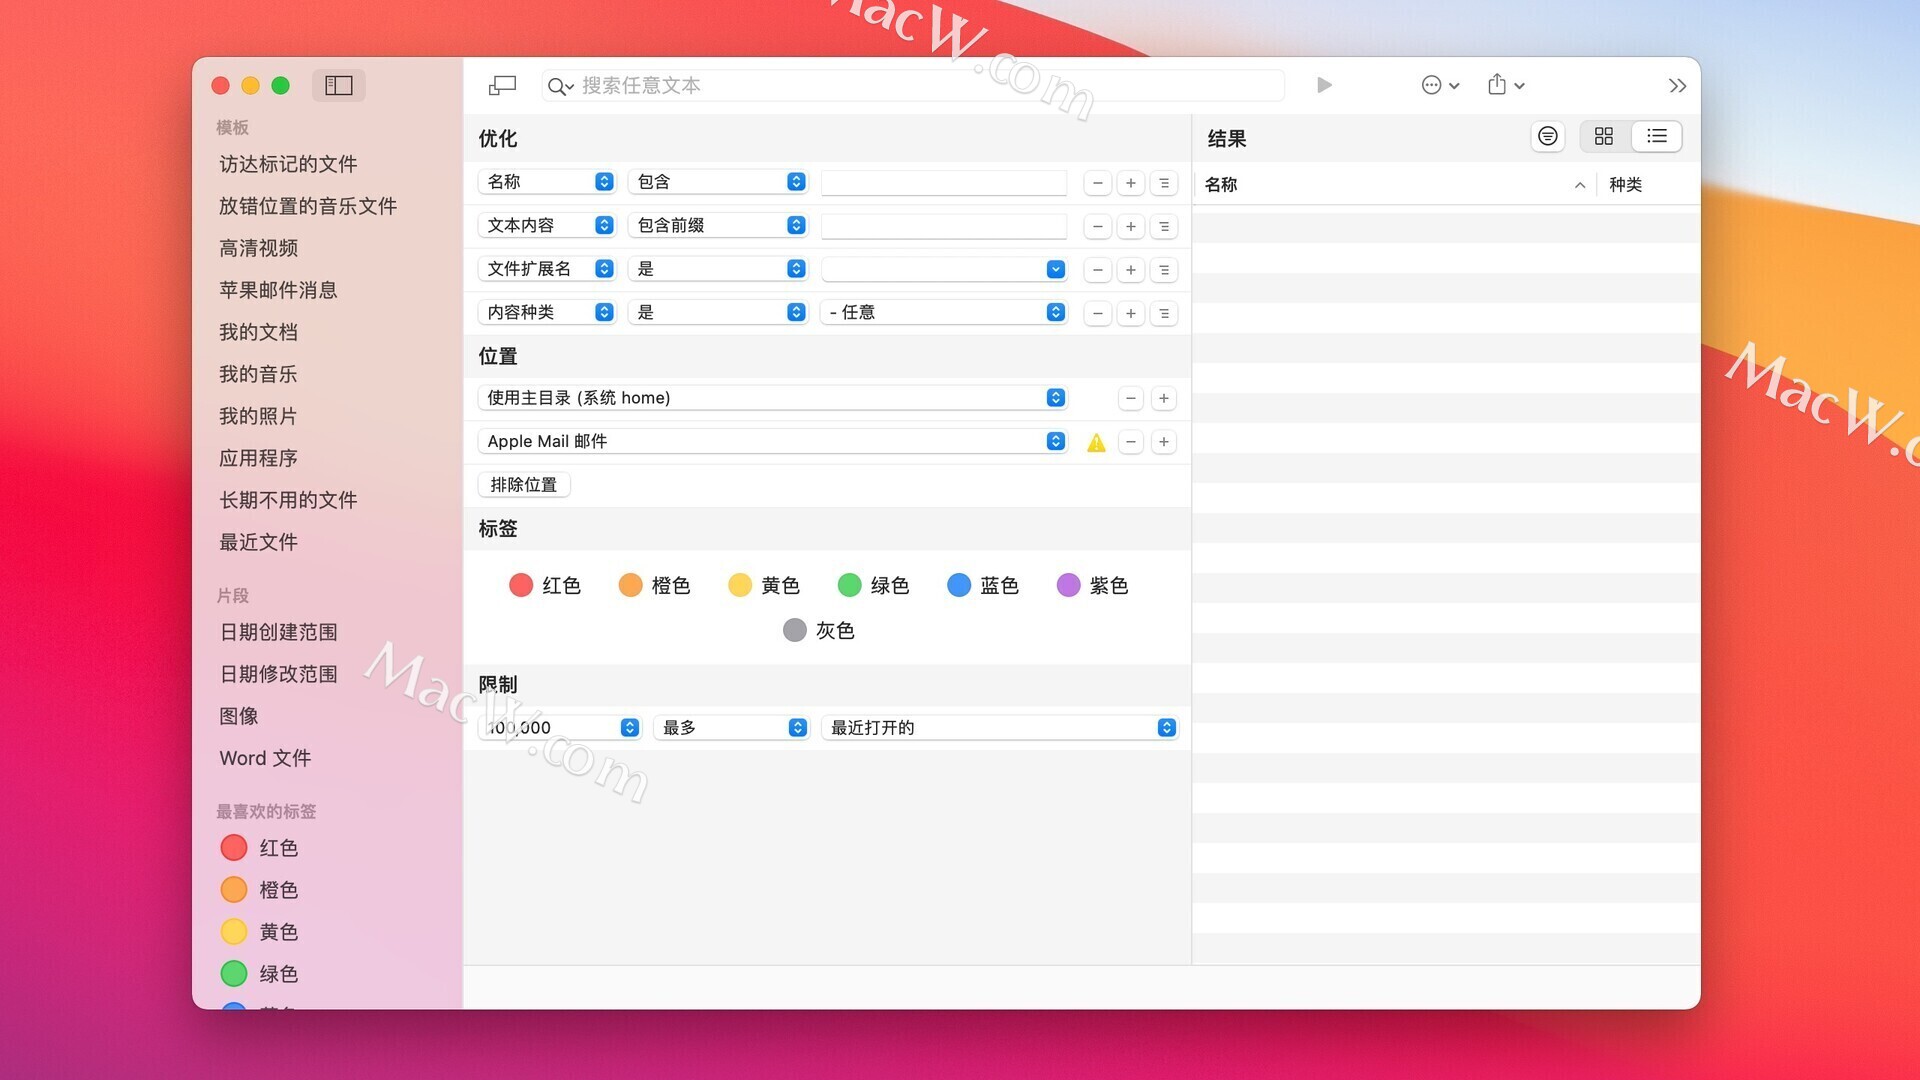
Task: Select 放错位置的音乐文件 template
Action: coord(308,206)
